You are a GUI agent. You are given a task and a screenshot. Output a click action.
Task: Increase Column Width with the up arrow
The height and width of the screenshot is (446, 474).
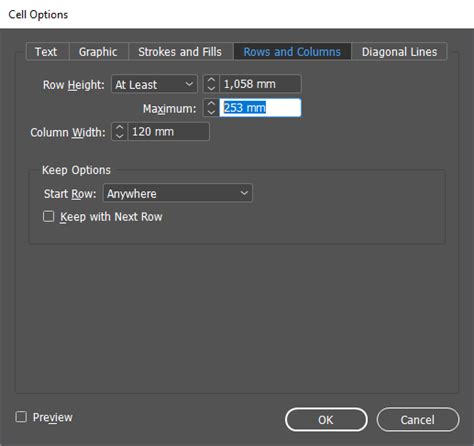point(120,128)
